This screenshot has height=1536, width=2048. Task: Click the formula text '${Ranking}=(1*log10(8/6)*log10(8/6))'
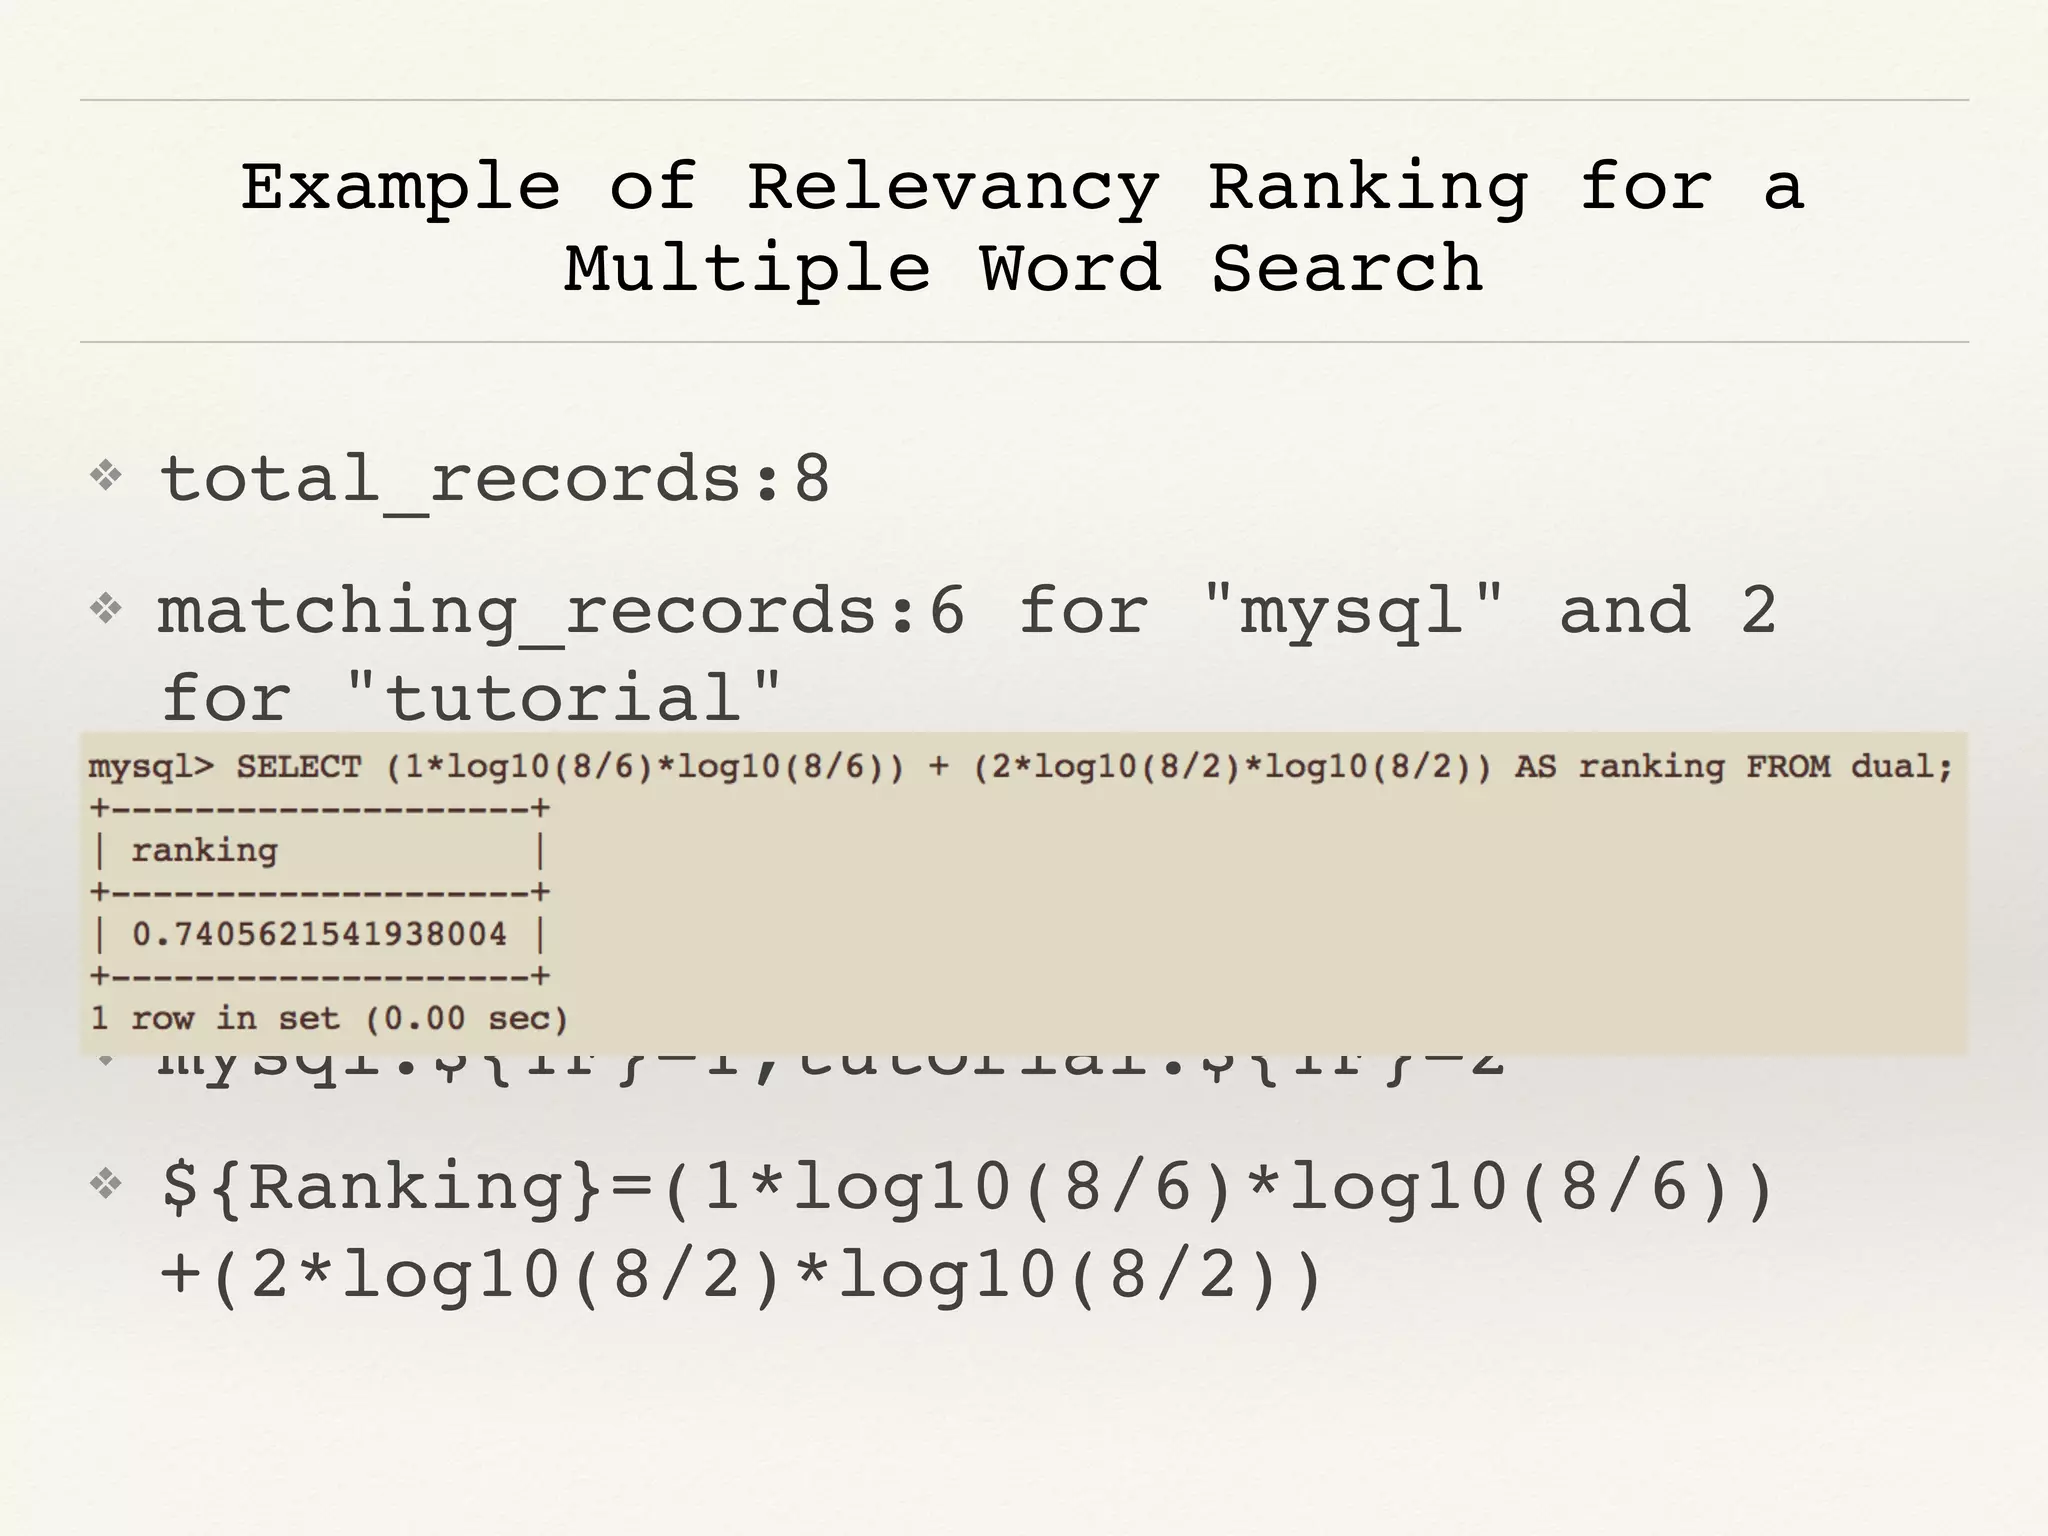coord(967,1188)
